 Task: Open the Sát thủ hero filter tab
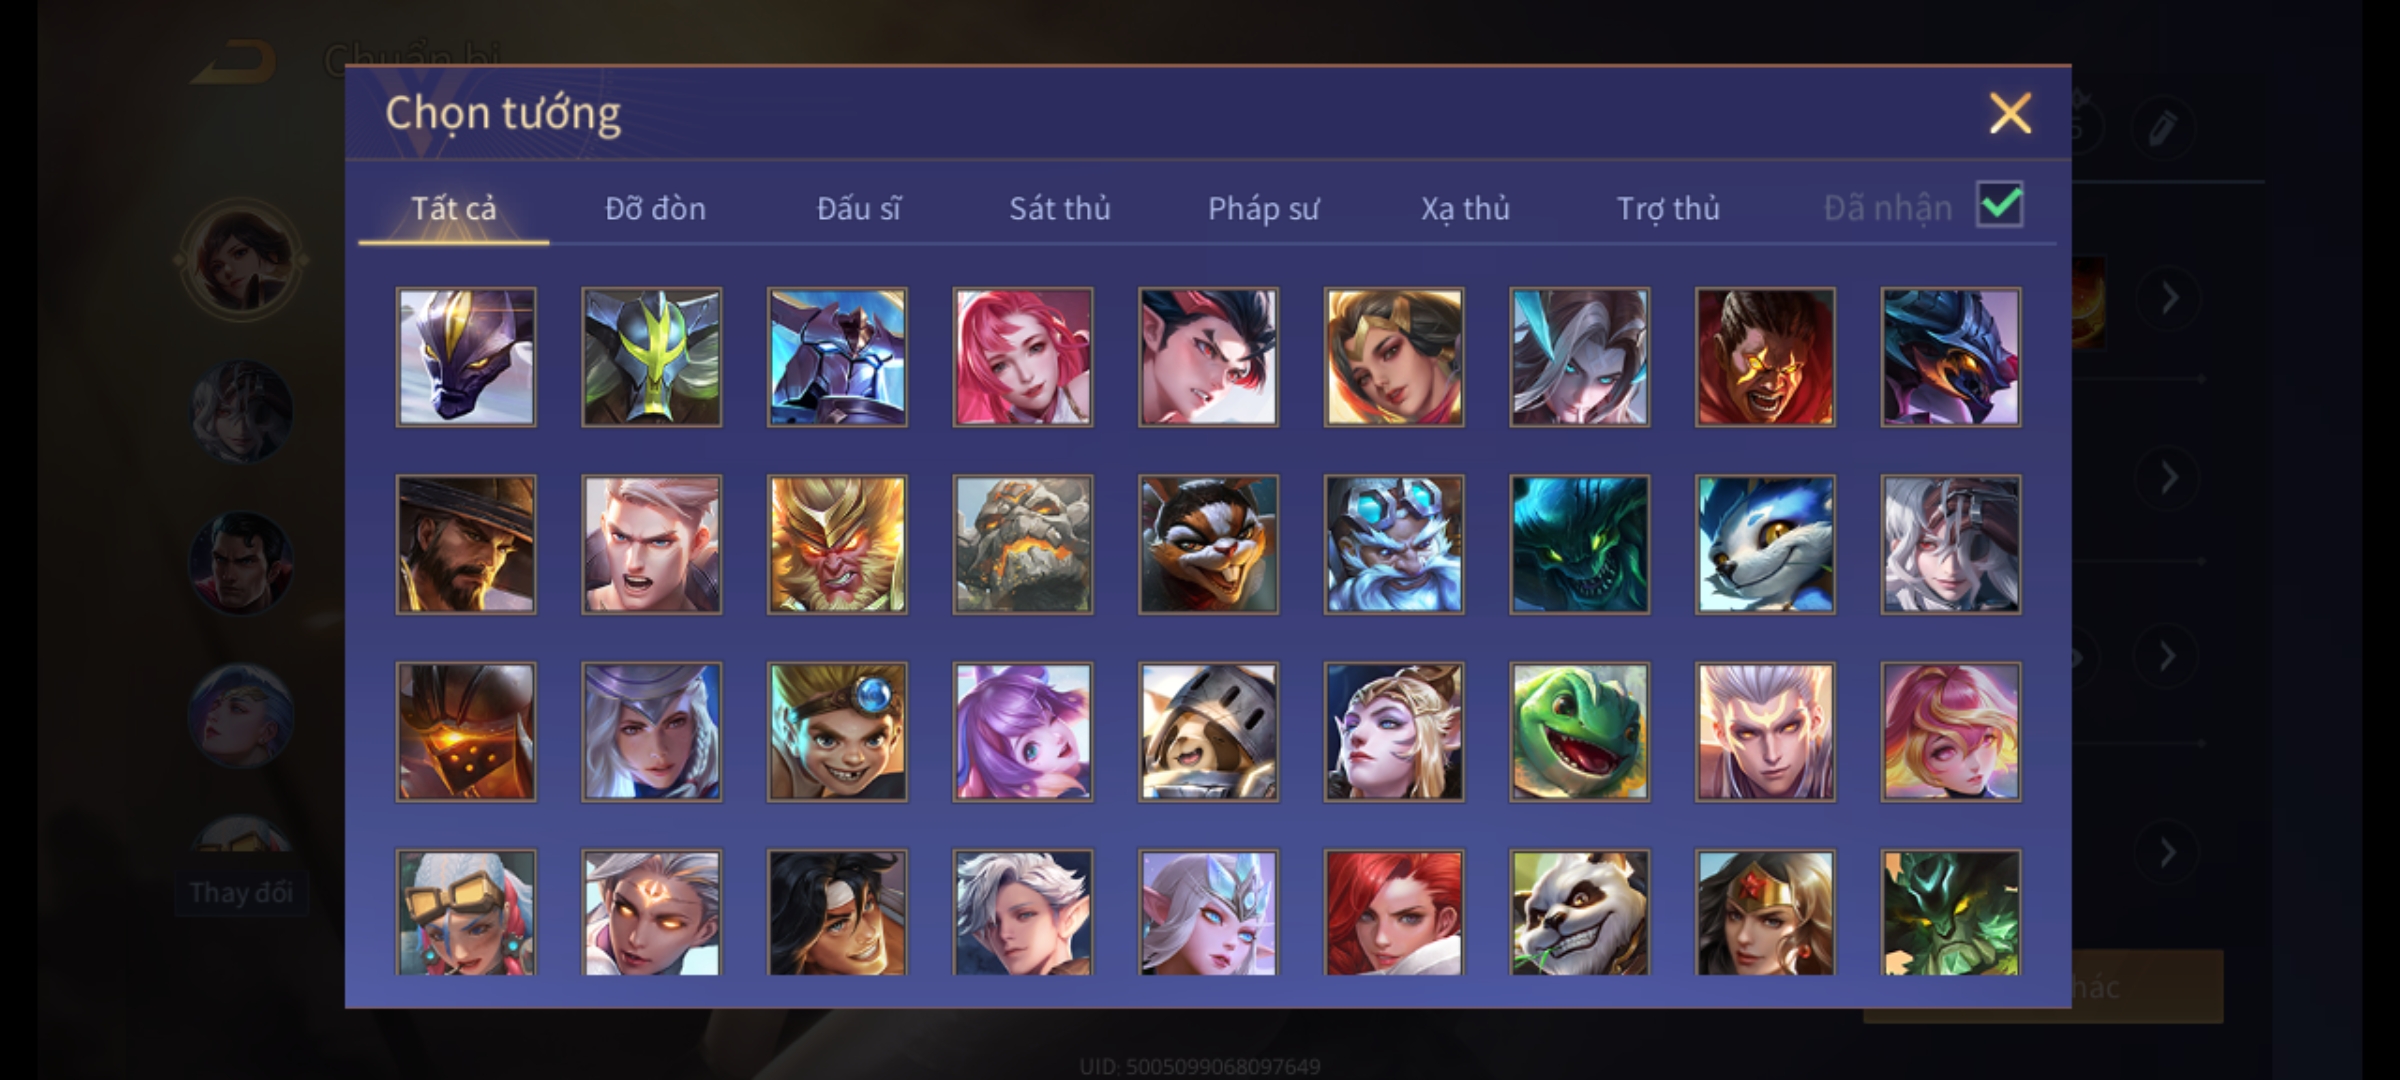[1059, 208]
